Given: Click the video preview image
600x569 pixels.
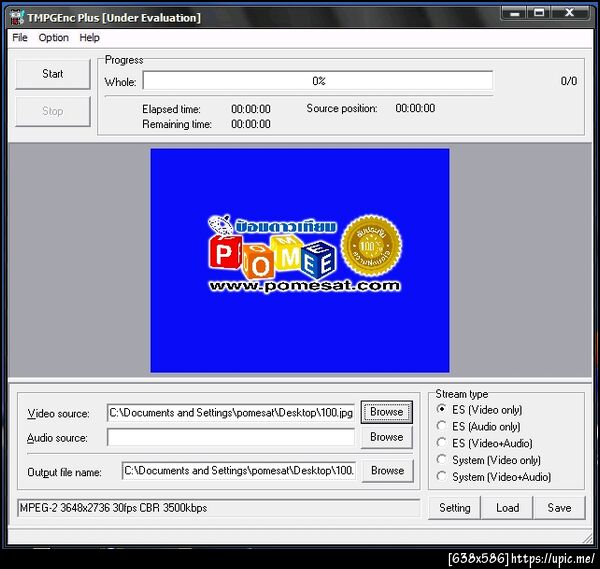Looking at the screenshot, I should (x=300, y=261).
